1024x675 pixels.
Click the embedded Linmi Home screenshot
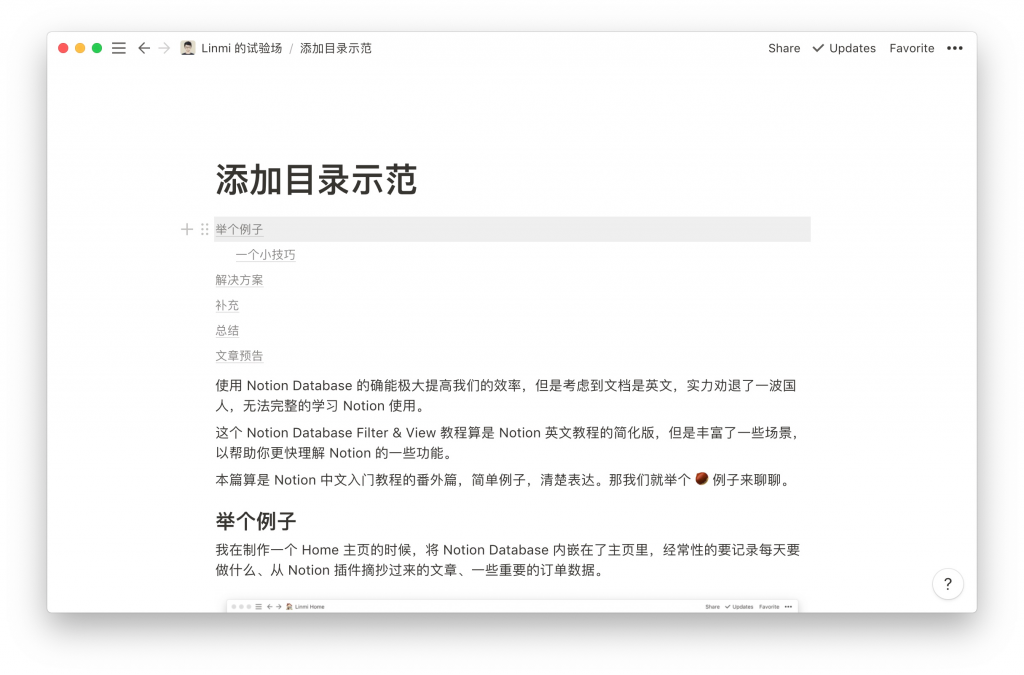[512, 606]
